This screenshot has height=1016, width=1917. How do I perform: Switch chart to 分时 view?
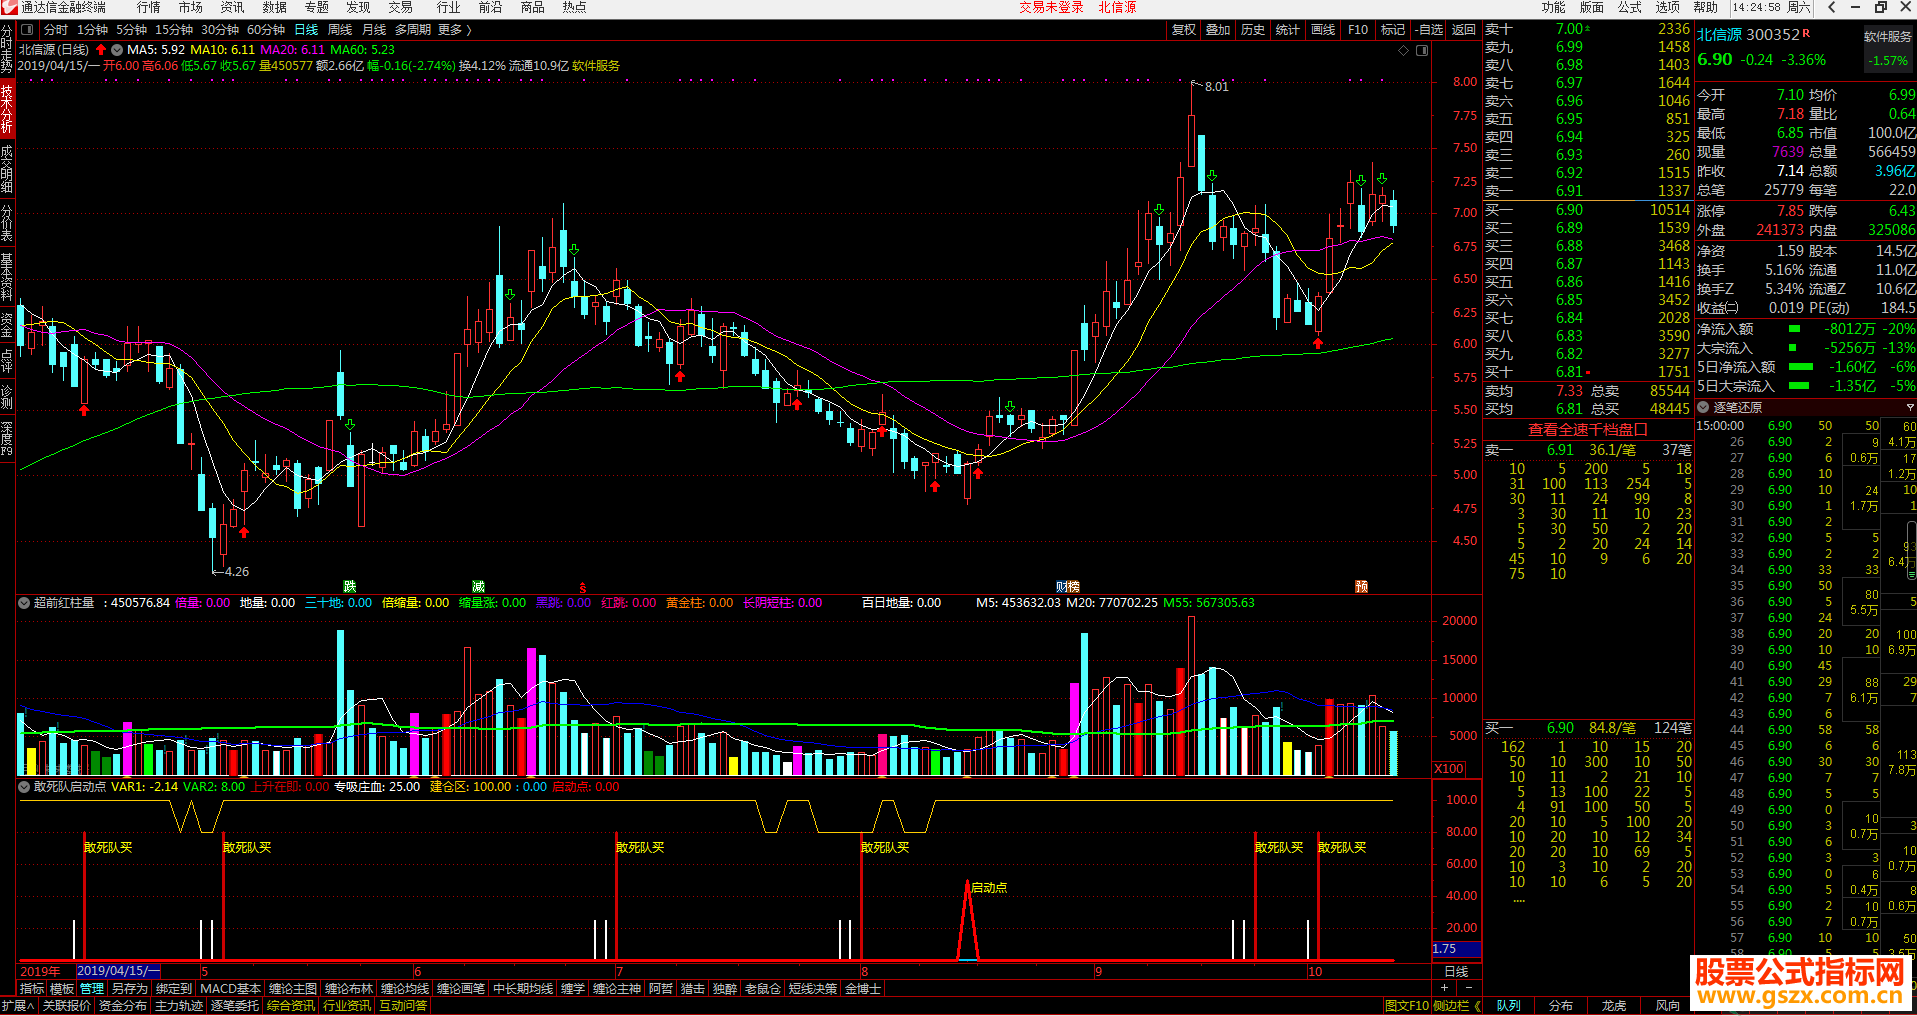click(56, 30)
